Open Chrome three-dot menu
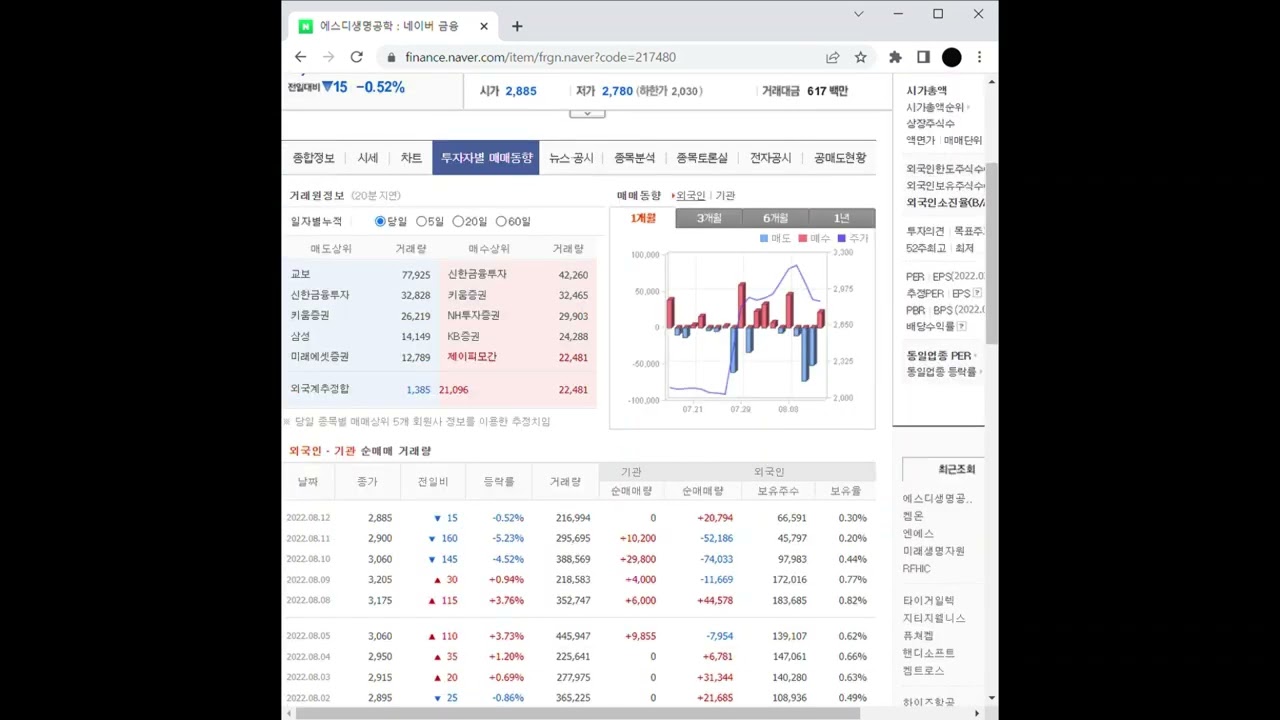 pos(979,57)
